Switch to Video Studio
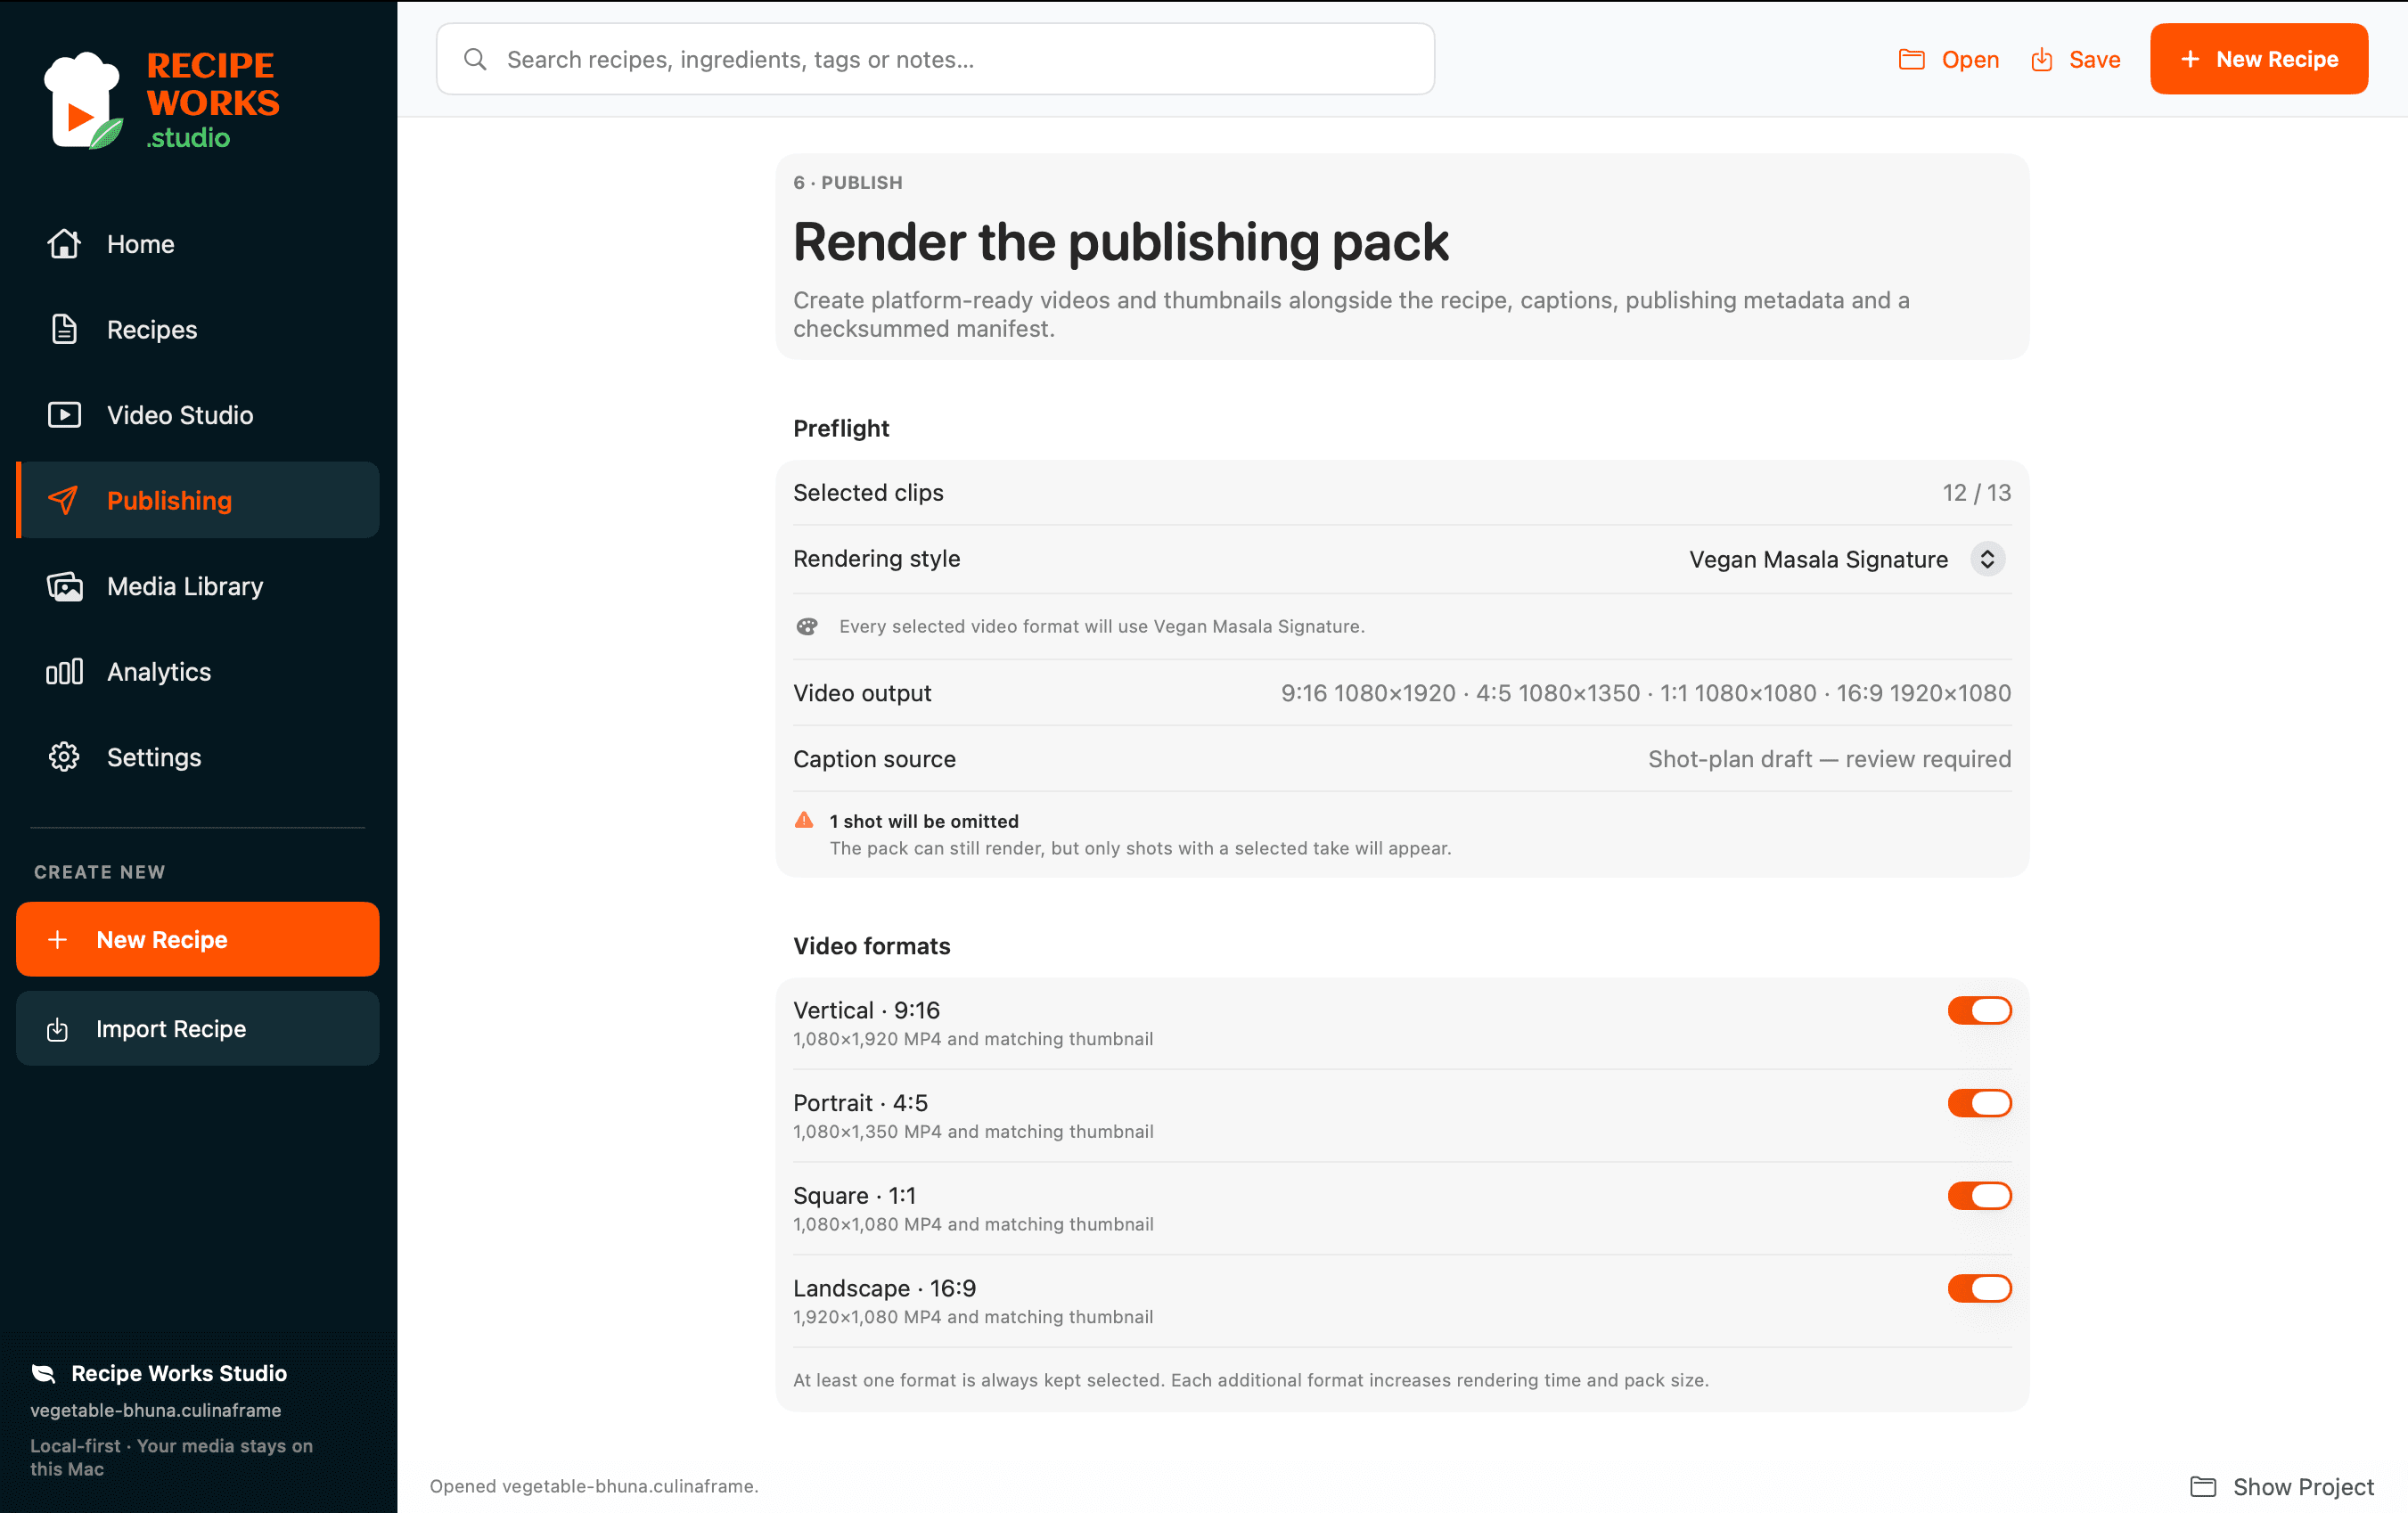 pyautogui.click(x=198, y=415)
